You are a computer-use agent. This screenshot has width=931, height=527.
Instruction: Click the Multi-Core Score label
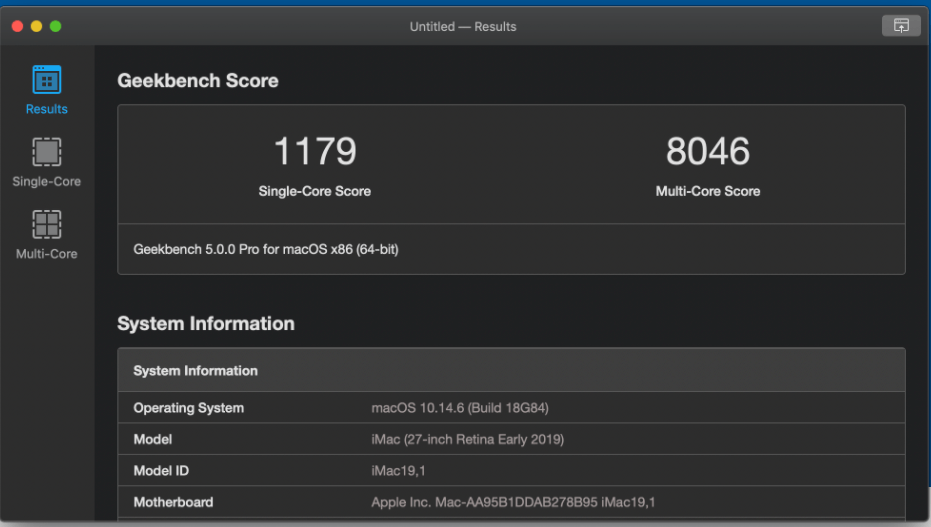708,191
